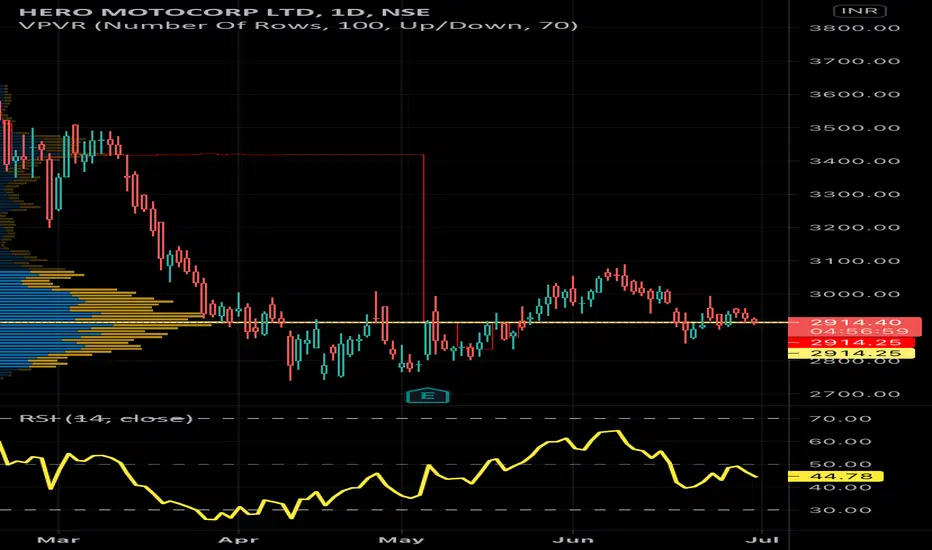Screen dimensions: 932x550
Task: Click the Jul label on time axis
Action: click(762, 540)
